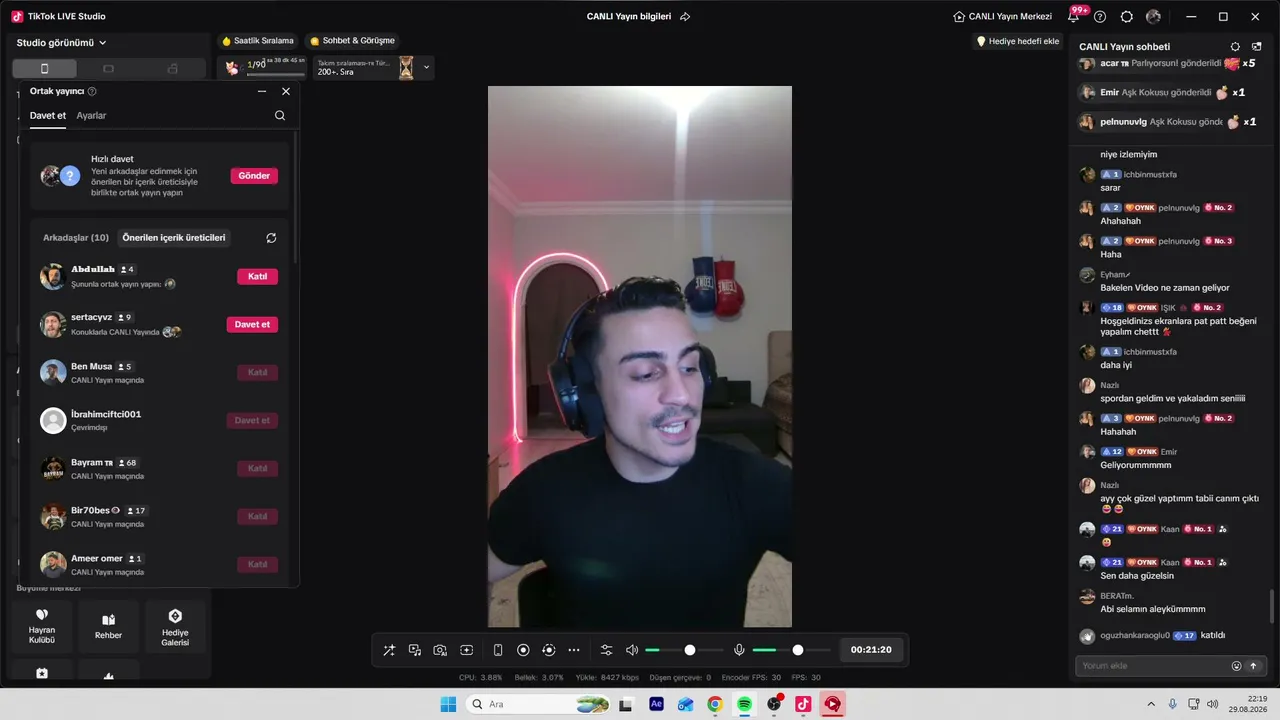Switch to the Ayarlar tab
This screenshot has width=1280, height=720.
pos(91,116)
